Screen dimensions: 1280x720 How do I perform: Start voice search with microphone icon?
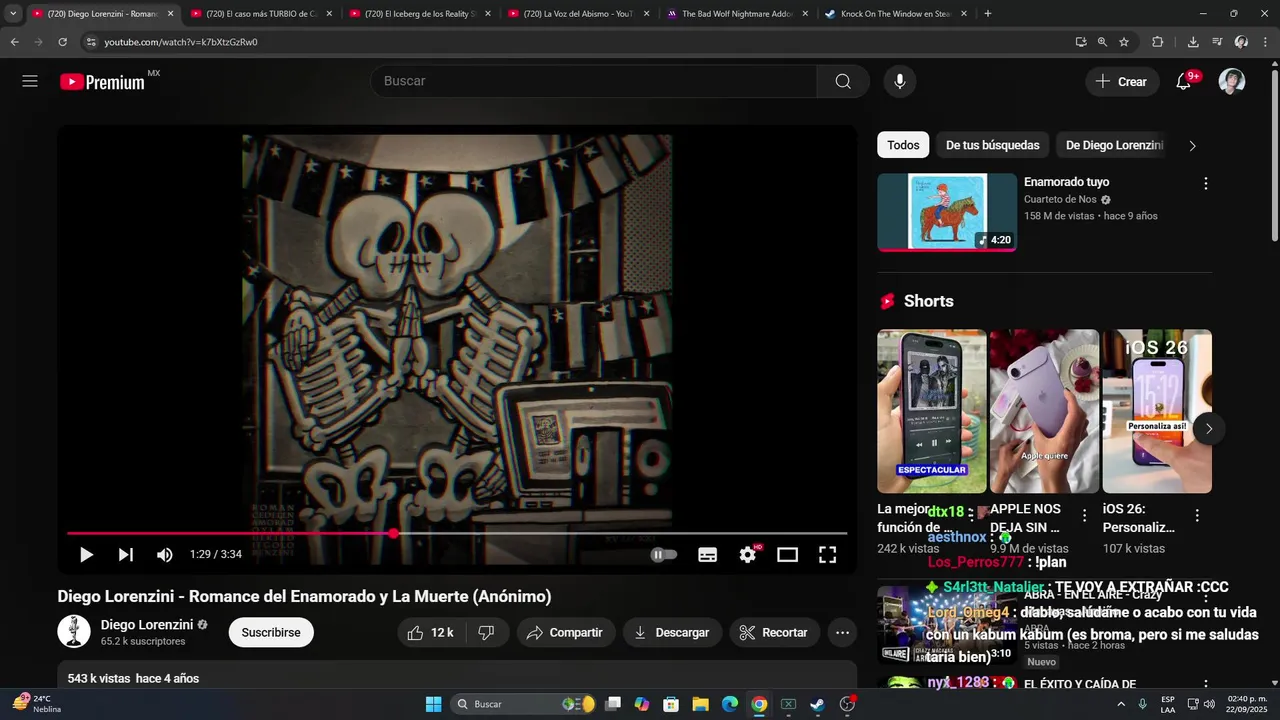click(900, 82)
